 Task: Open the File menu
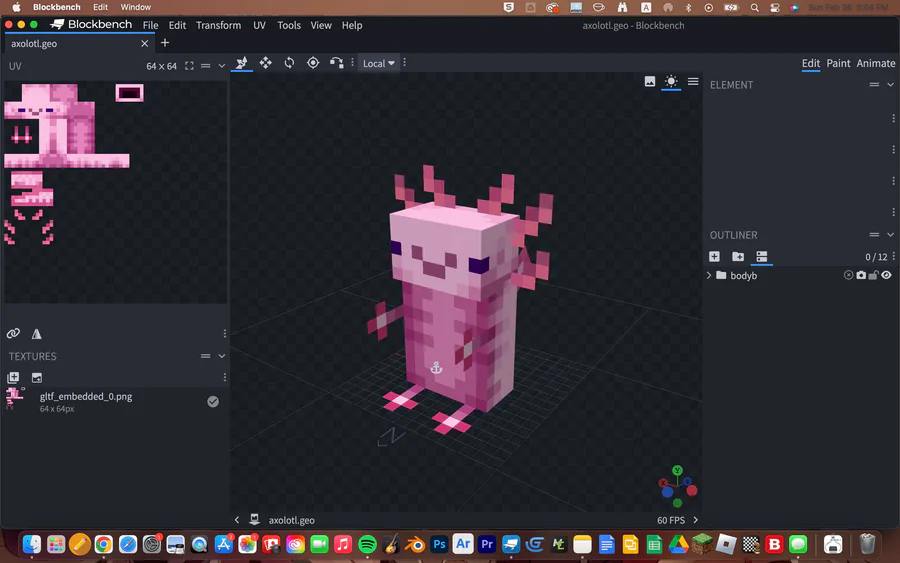150,25
